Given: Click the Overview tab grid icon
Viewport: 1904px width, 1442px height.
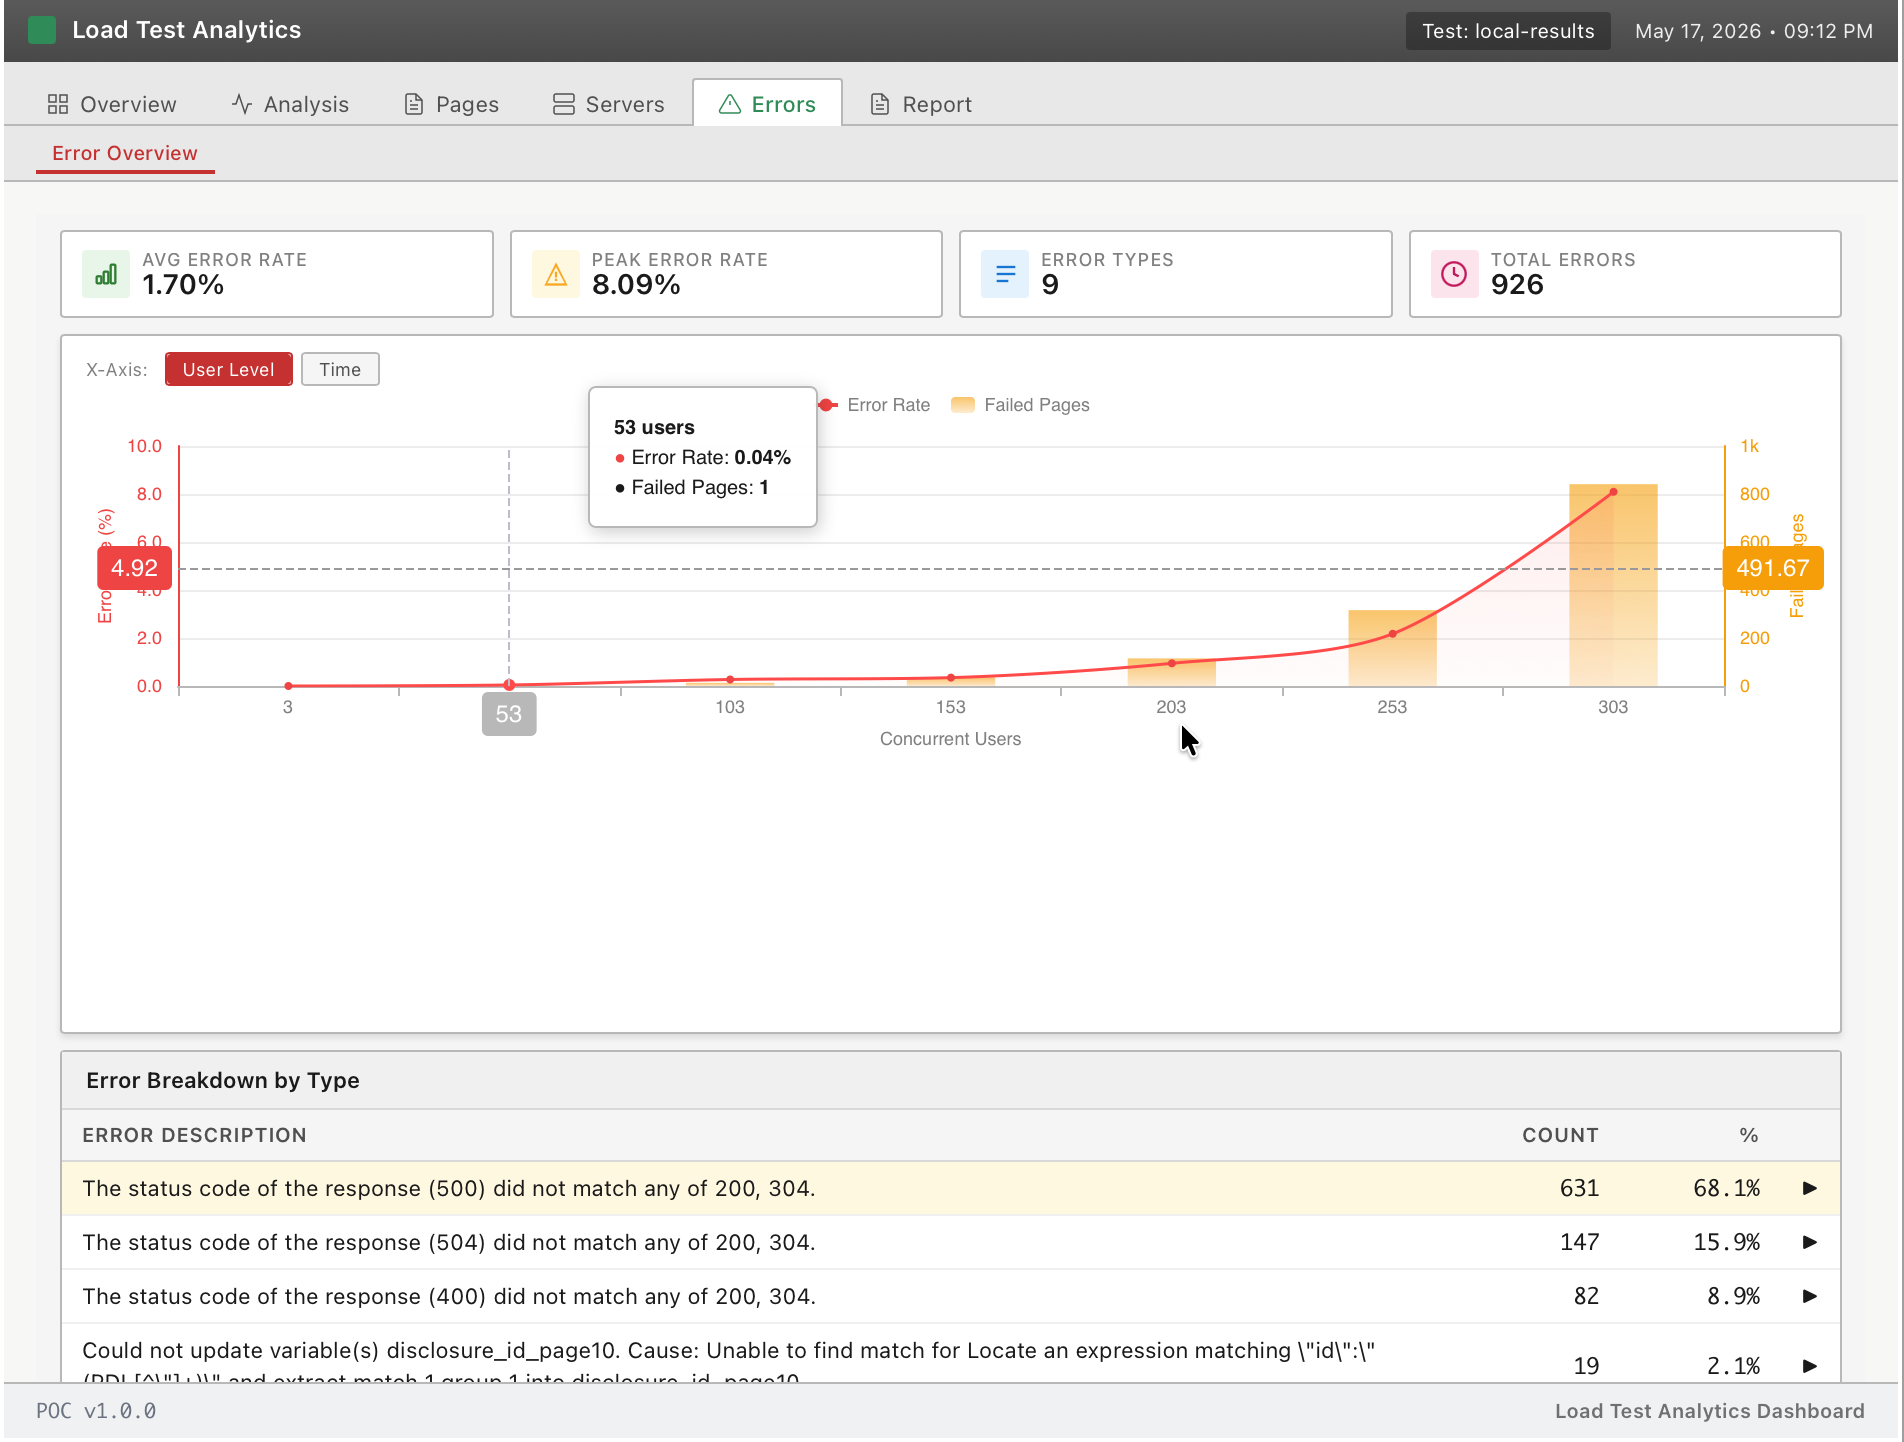Looking at the screenshot, I should pos(58,104).
